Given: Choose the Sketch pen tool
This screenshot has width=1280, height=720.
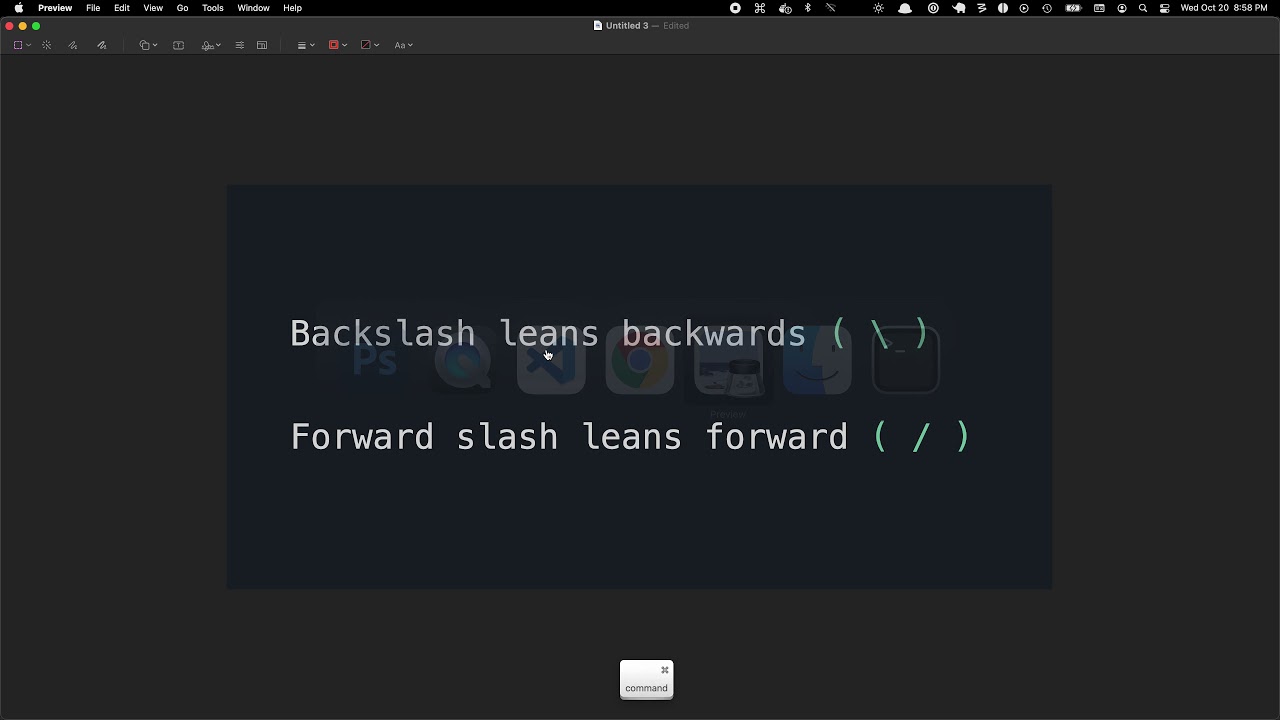Looking at the screenshot, I should [73, 45].
